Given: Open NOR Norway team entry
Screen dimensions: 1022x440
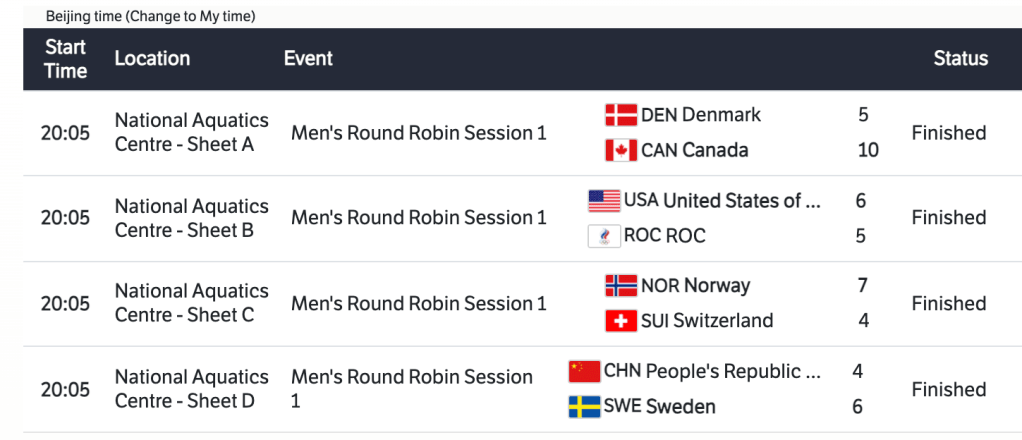Looking at the screenshot, I should (695, 286).
